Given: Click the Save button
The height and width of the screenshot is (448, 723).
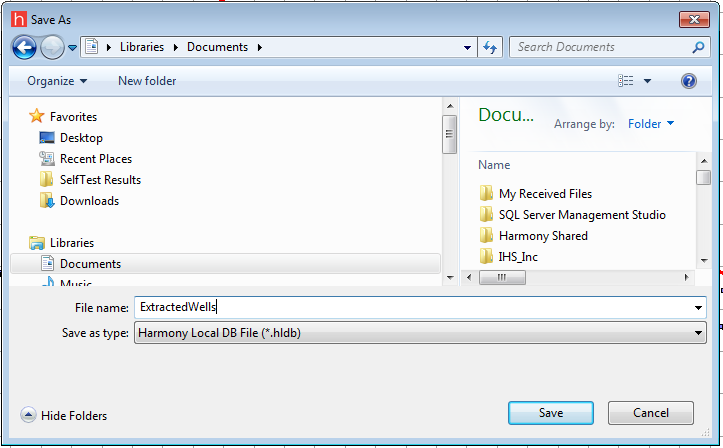Looking at the screenshot, I should (550, 413).
